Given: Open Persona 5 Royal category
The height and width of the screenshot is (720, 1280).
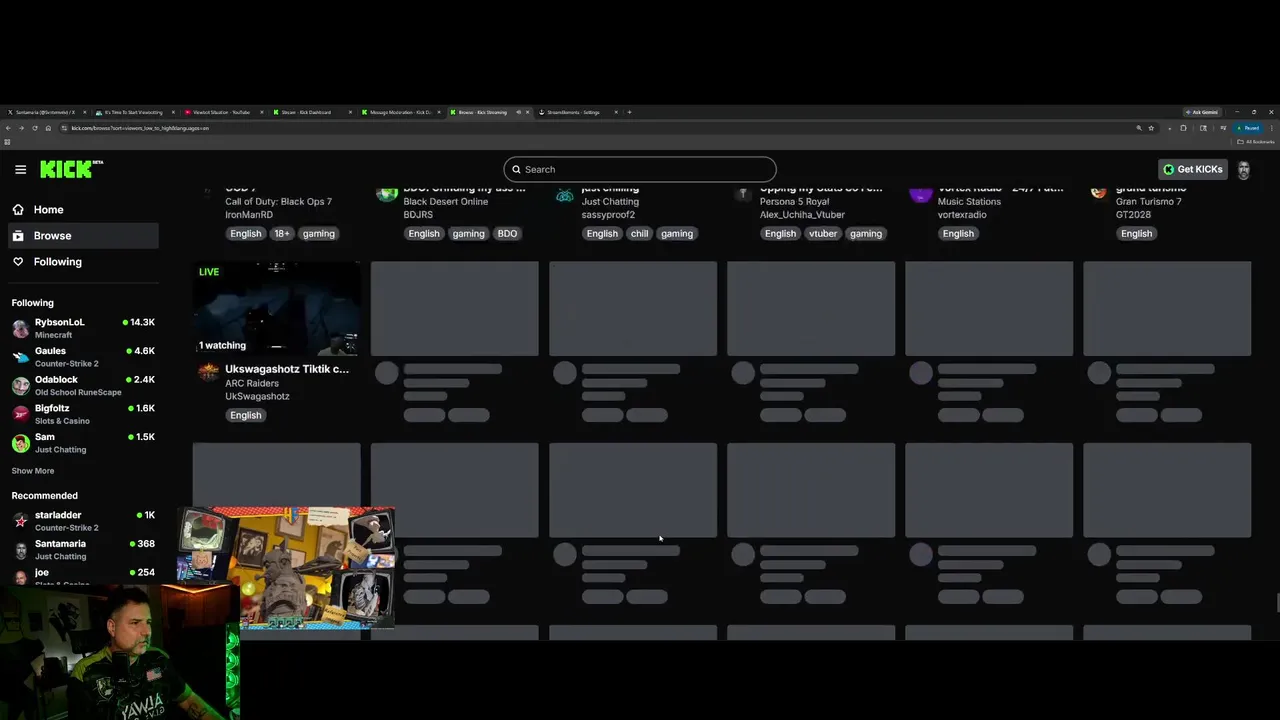Looking at the screenshot, I should click(x=794, y=202).
